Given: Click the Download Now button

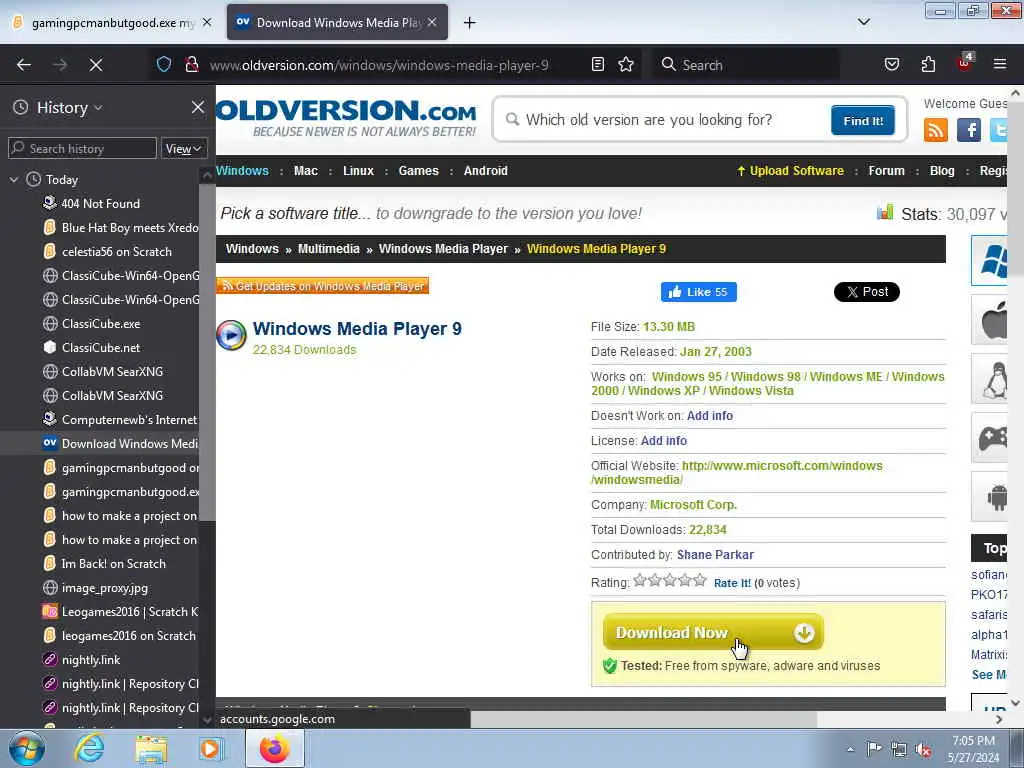Looking at the screenshot, I should (x=713, y=632).
